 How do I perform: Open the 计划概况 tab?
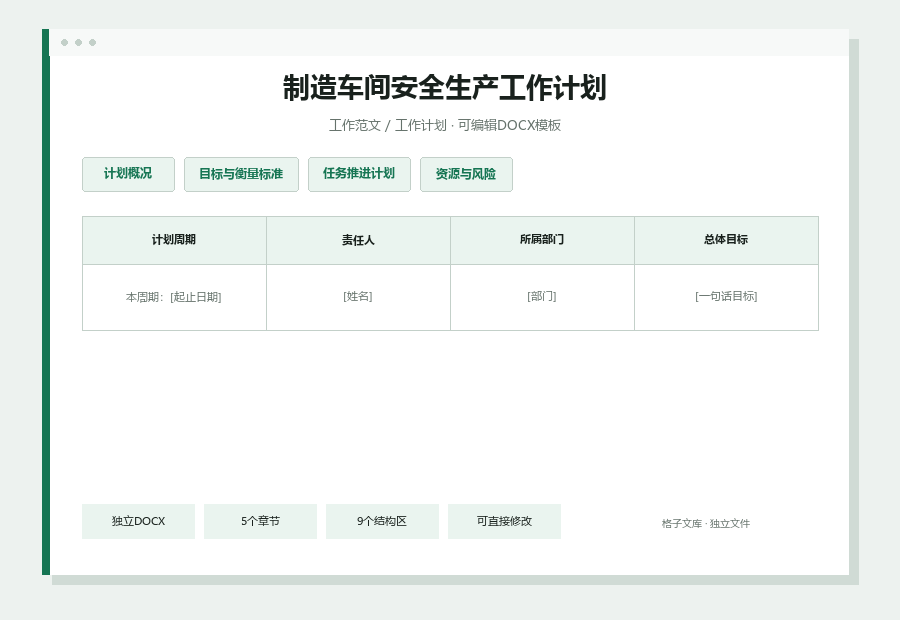[x=128, y=174]
